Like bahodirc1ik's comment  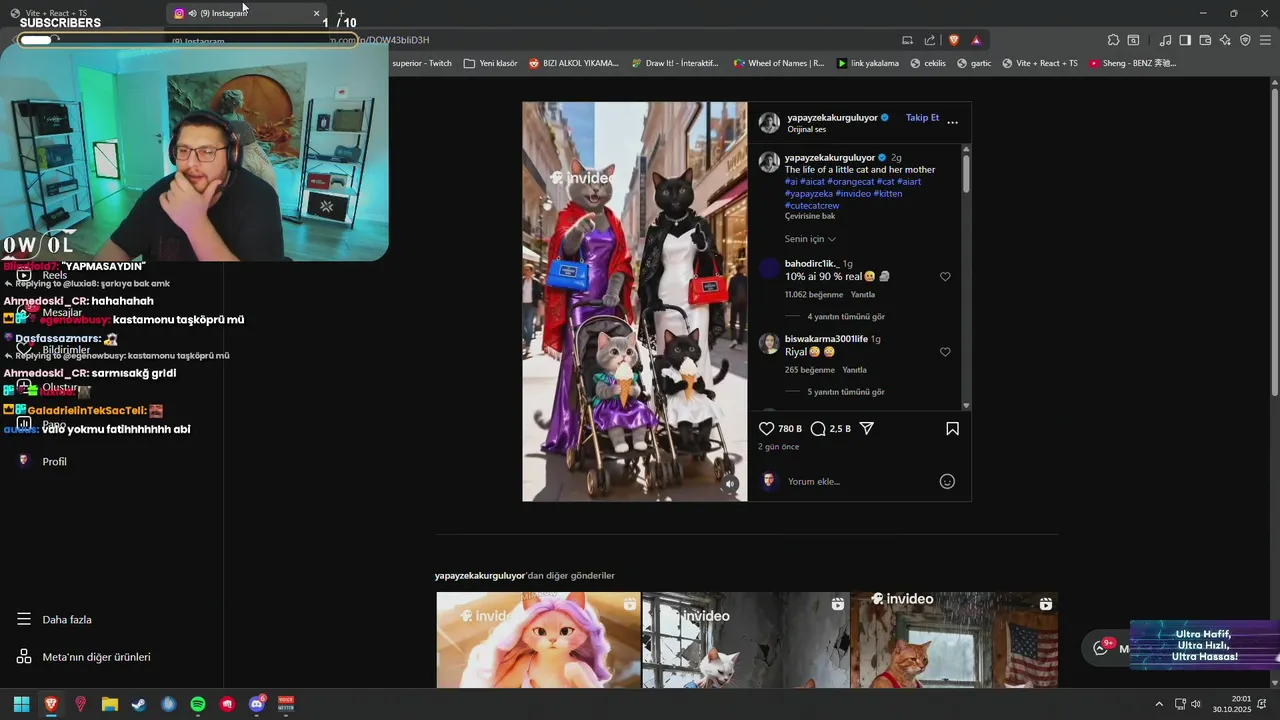[x=945, y=277]
